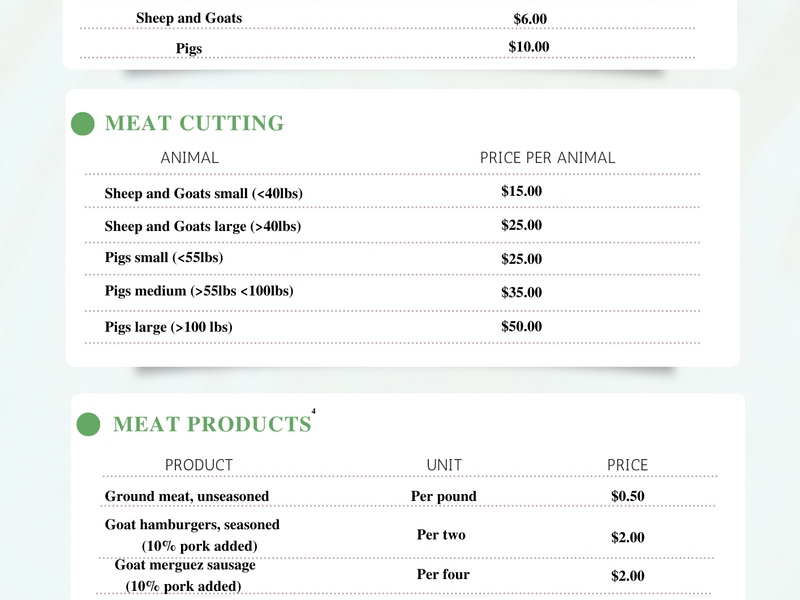Click the Pigs large (>100 lbs) entry

point(168,327)
